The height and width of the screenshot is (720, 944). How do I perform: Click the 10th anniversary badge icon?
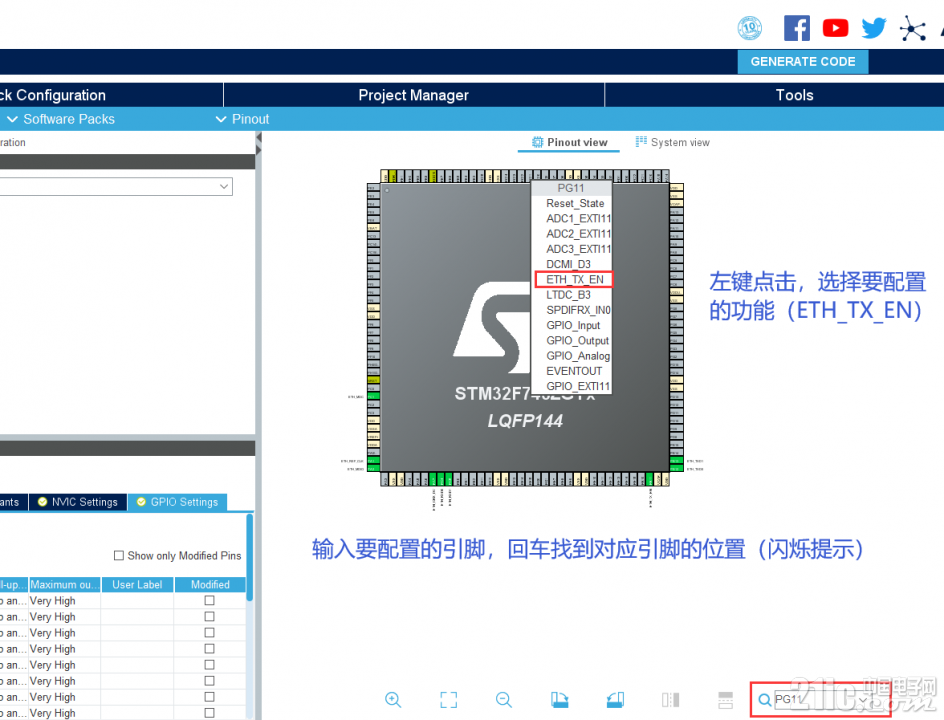[x=750, y=28]
